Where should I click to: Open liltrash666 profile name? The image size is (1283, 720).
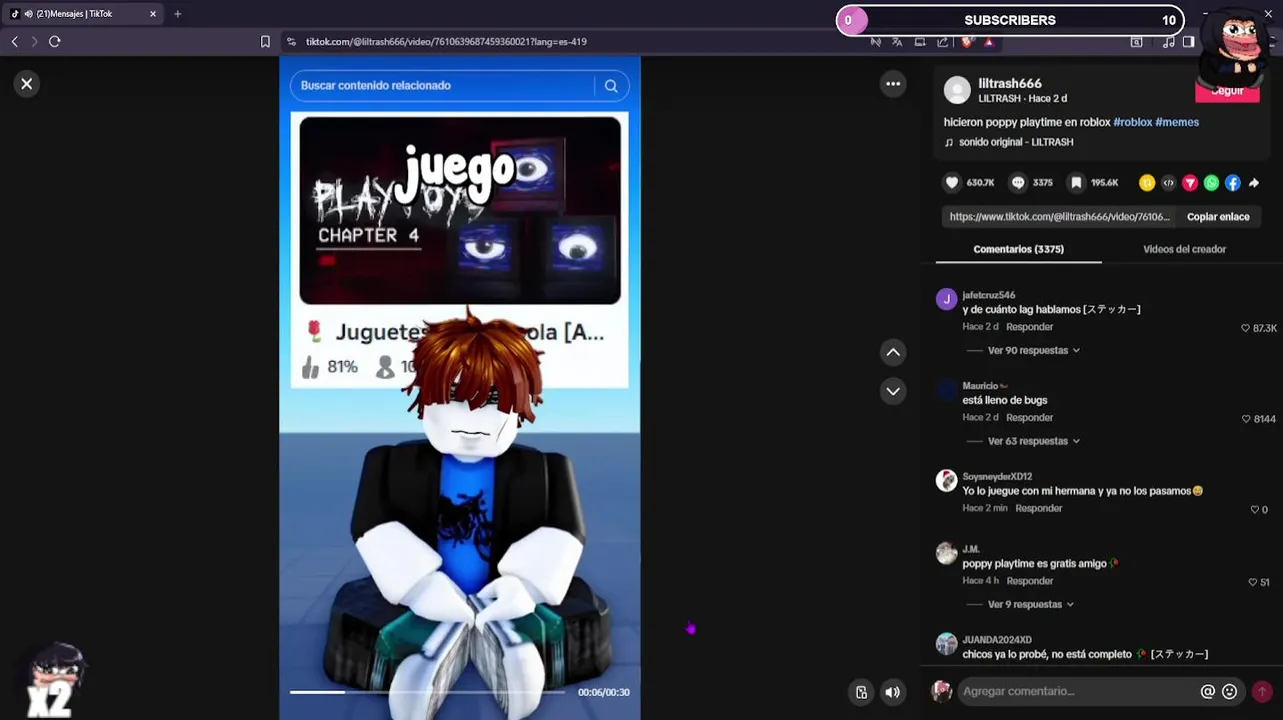click(1010, 84)
